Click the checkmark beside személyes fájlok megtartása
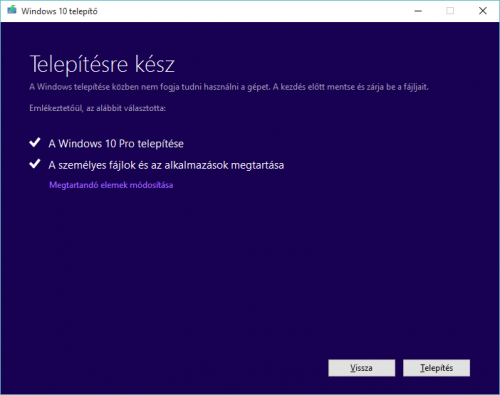 (35, 164)
